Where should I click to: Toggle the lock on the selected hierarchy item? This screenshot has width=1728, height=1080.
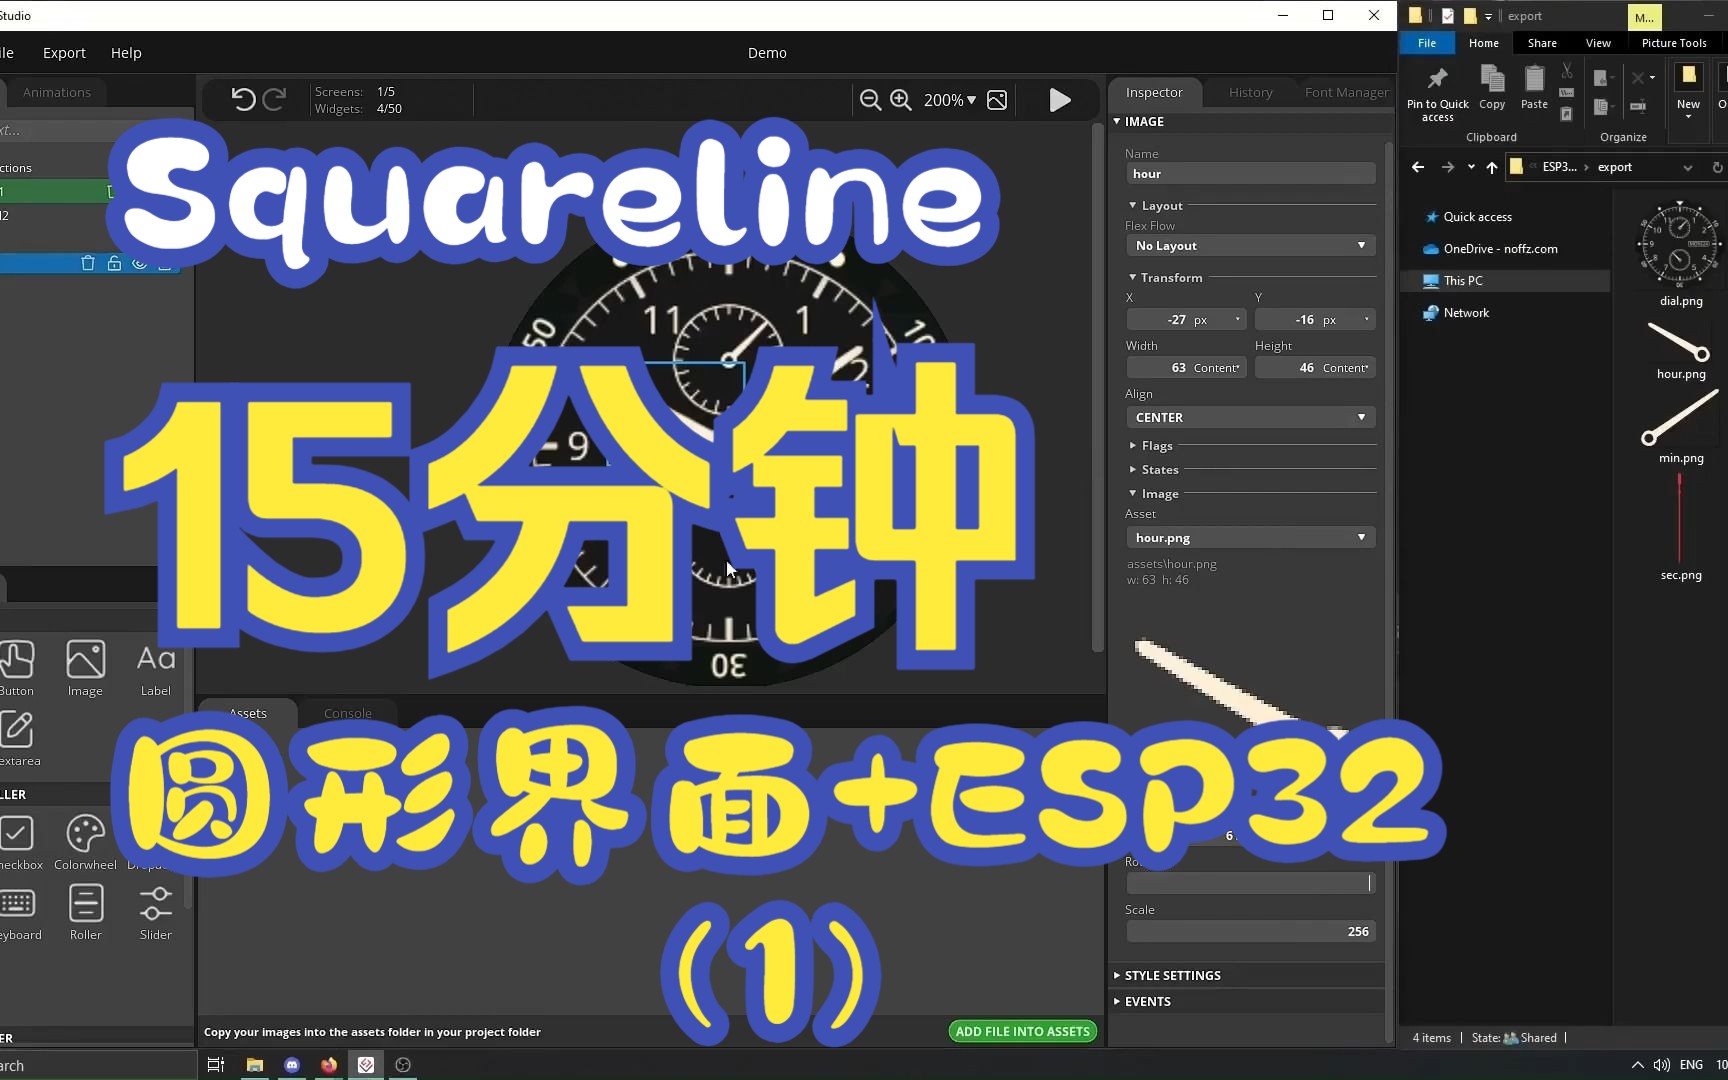pyautogui.click(x=114, y=263)
